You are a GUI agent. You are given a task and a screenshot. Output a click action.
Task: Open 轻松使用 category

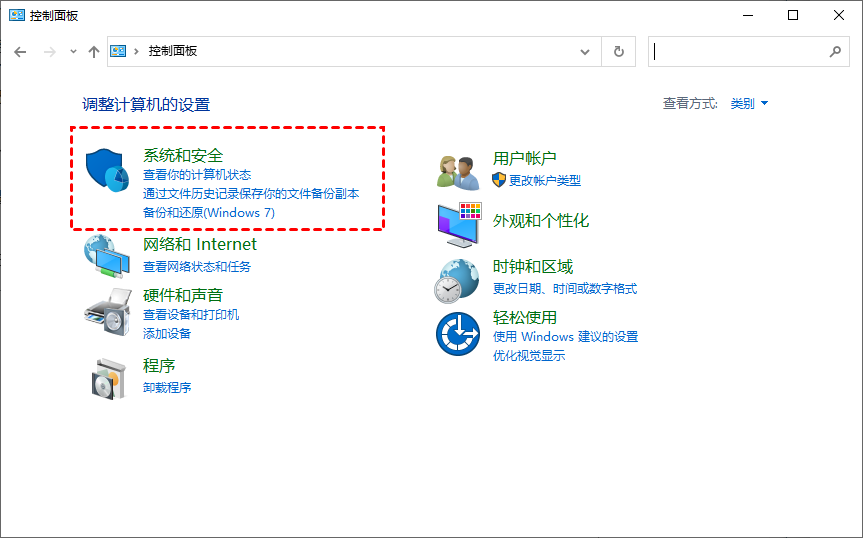pos(525,317)
